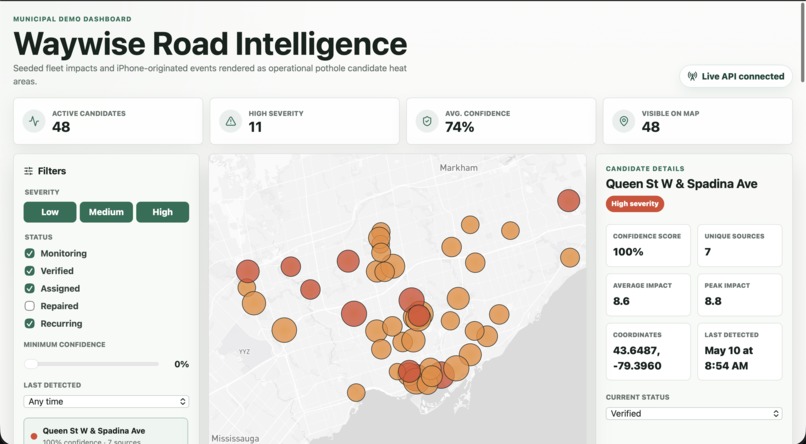Click the YYZ airport map label

coord(244,352)
